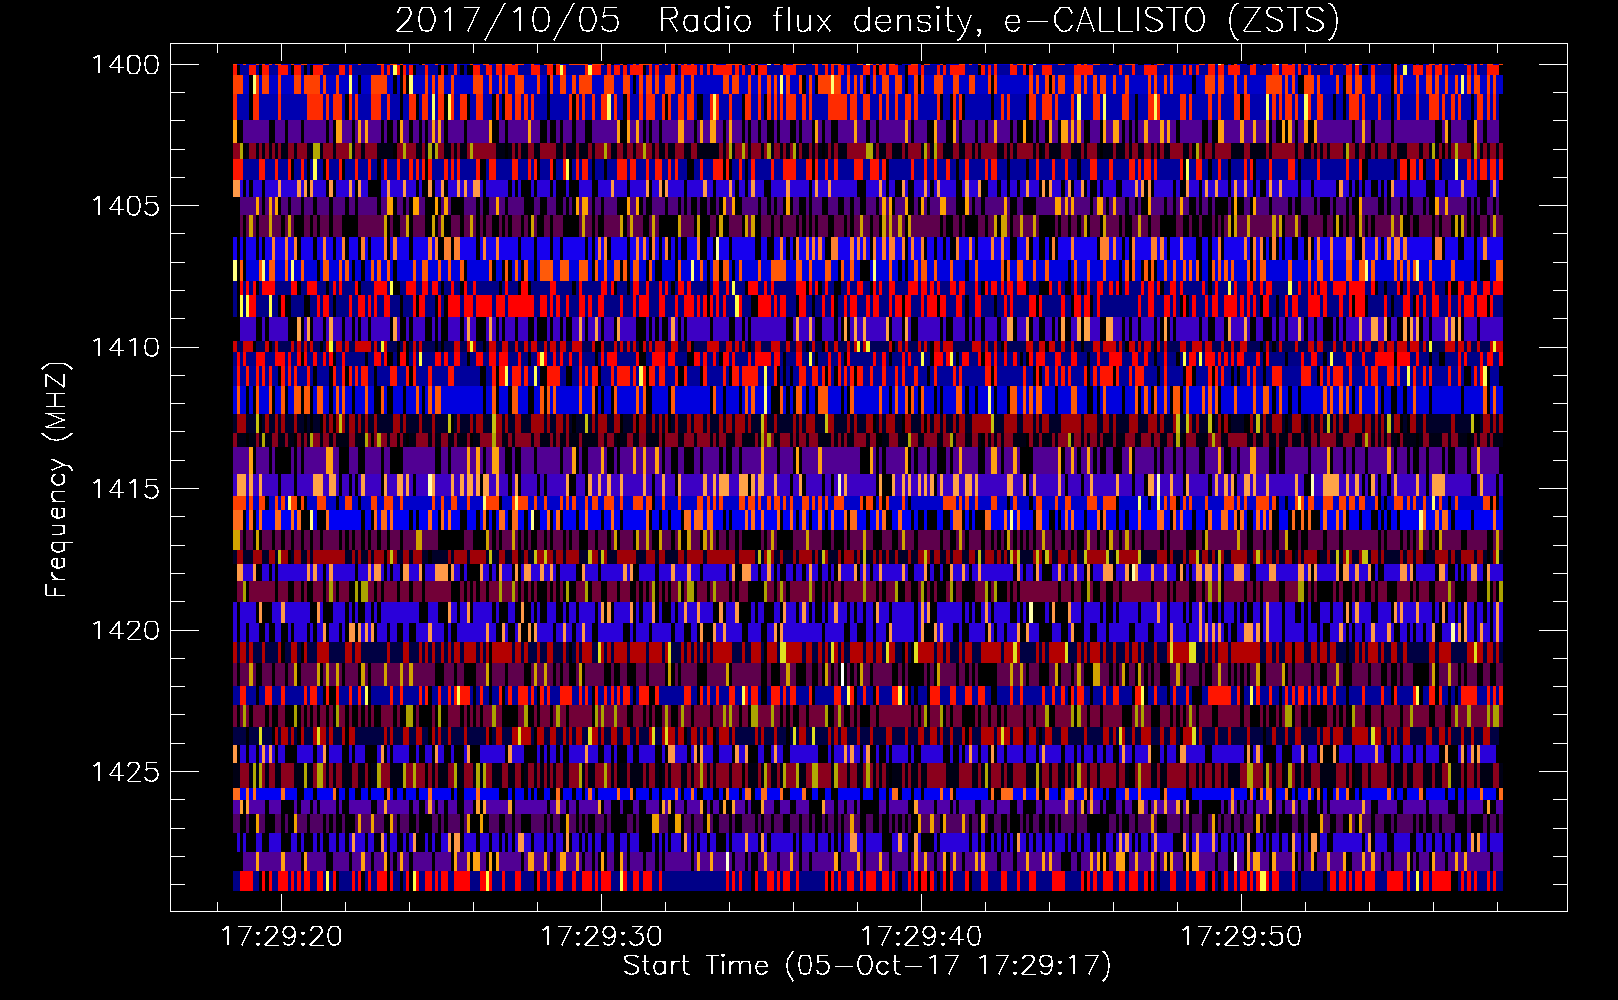
Task: Click the 17:29:30 time tick label
Action: click(x=601, y=936)
